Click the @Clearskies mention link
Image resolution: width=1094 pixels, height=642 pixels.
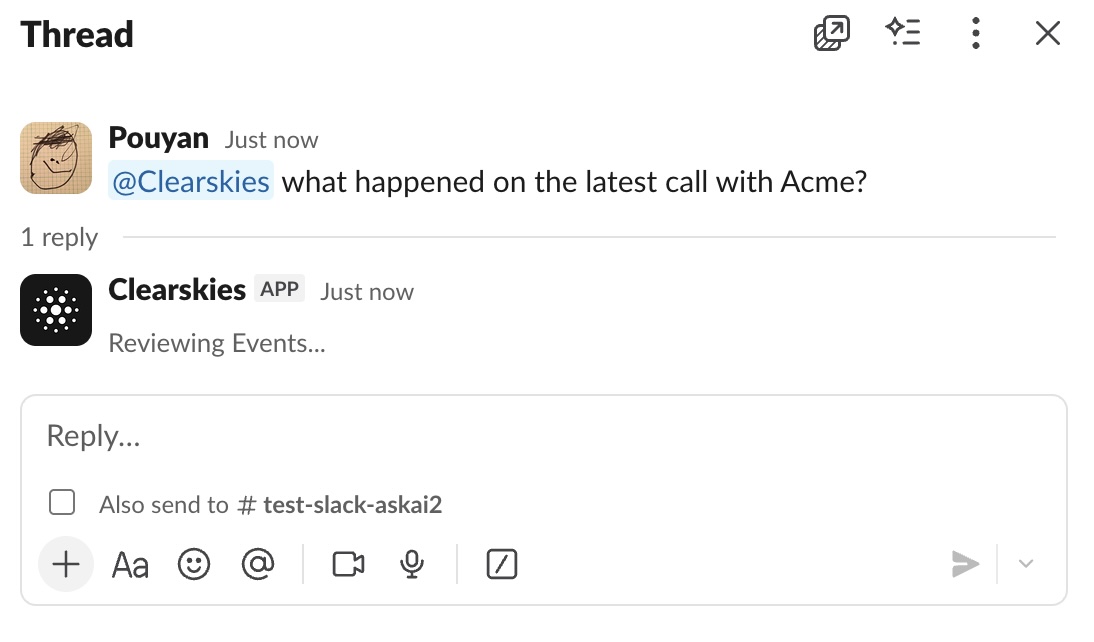[190, 182]
